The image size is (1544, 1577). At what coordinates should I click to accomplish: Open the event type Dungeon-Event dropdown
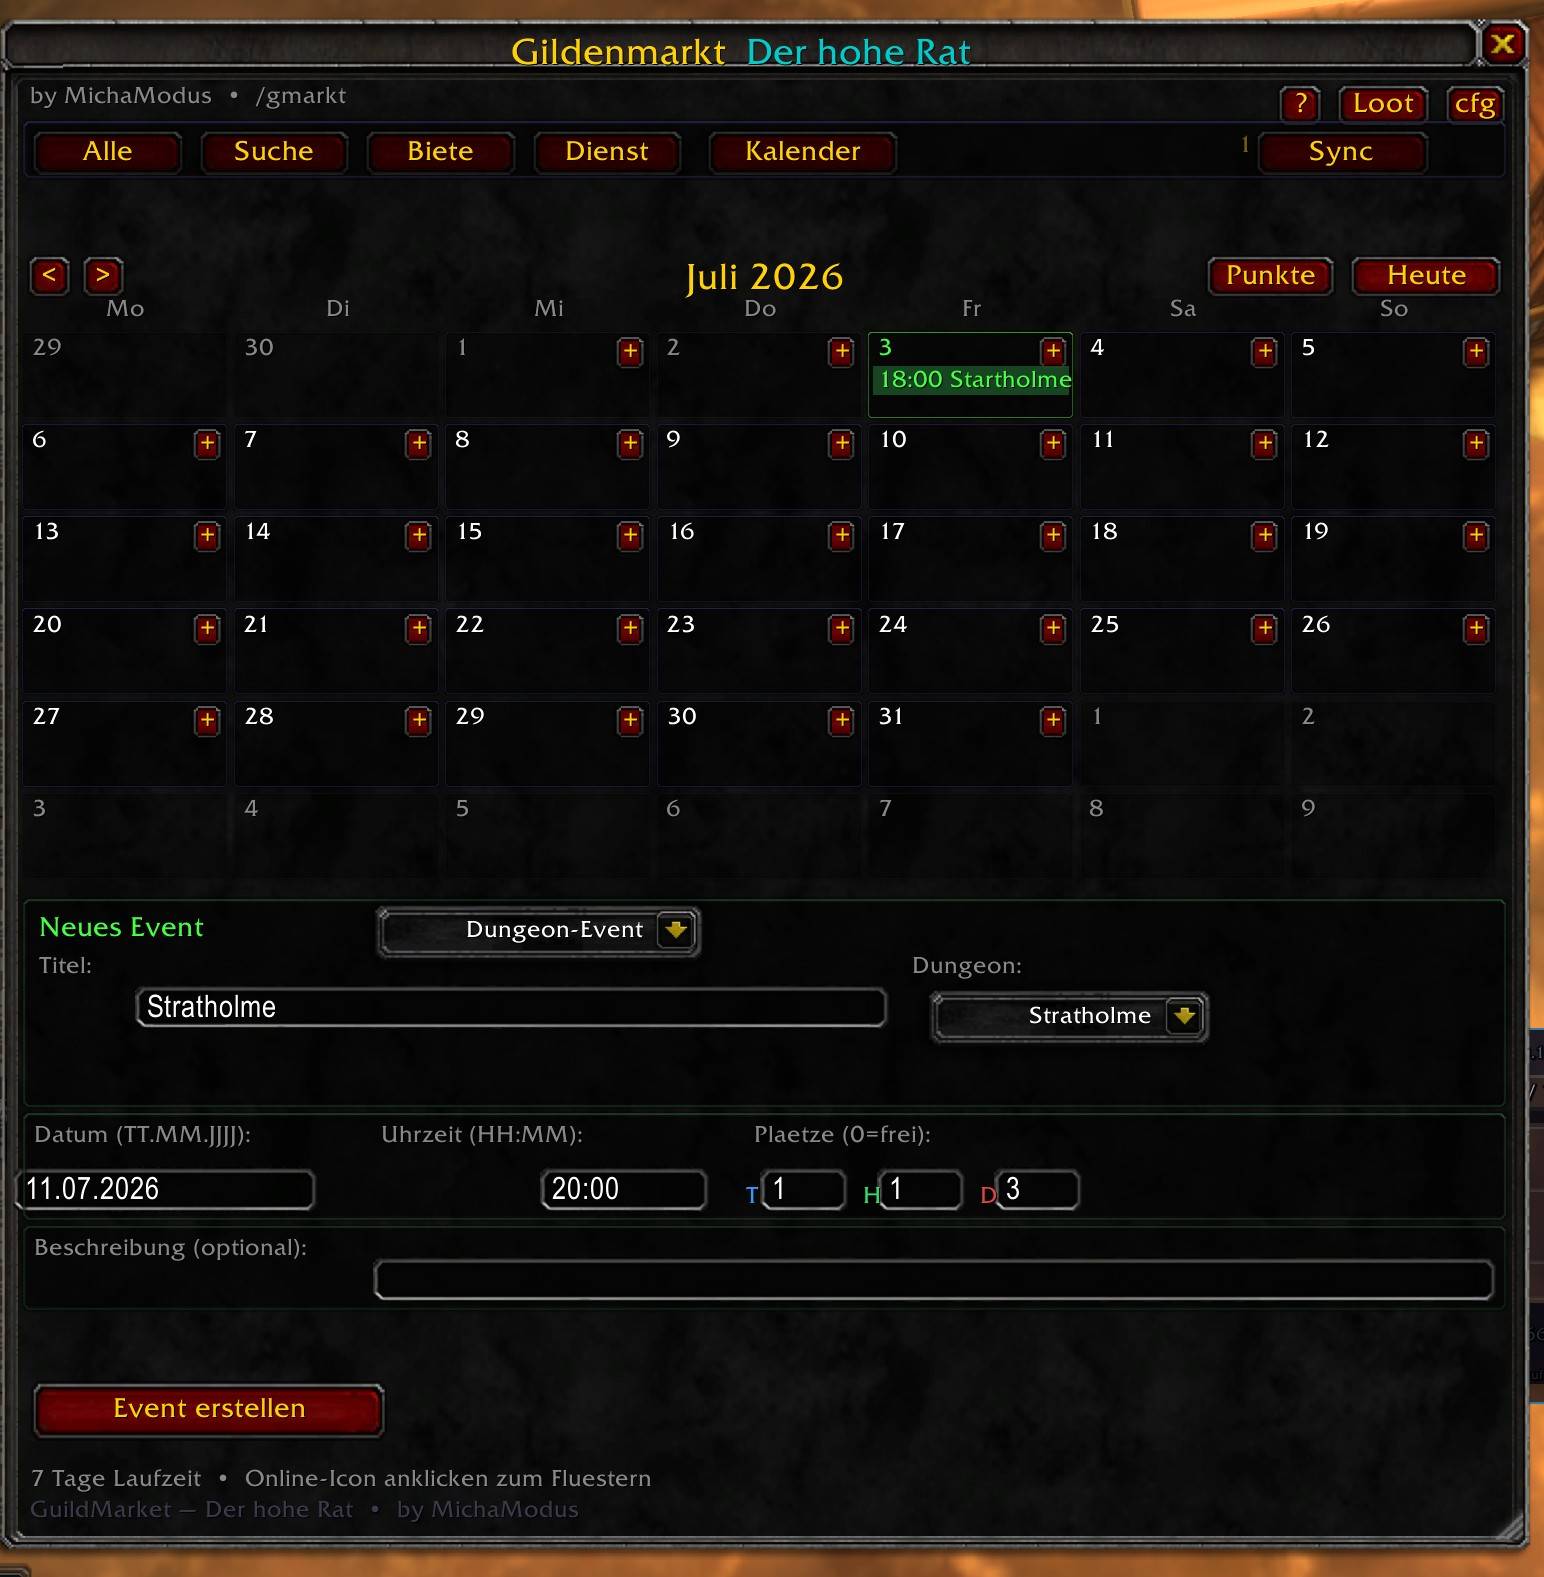[539, 931]
